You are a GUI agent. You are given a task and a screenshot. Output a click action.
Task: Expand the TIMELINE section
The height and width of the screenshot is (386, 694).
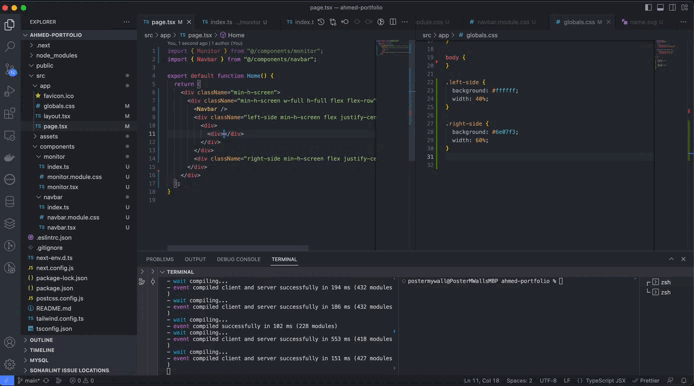tap(79, 350)
